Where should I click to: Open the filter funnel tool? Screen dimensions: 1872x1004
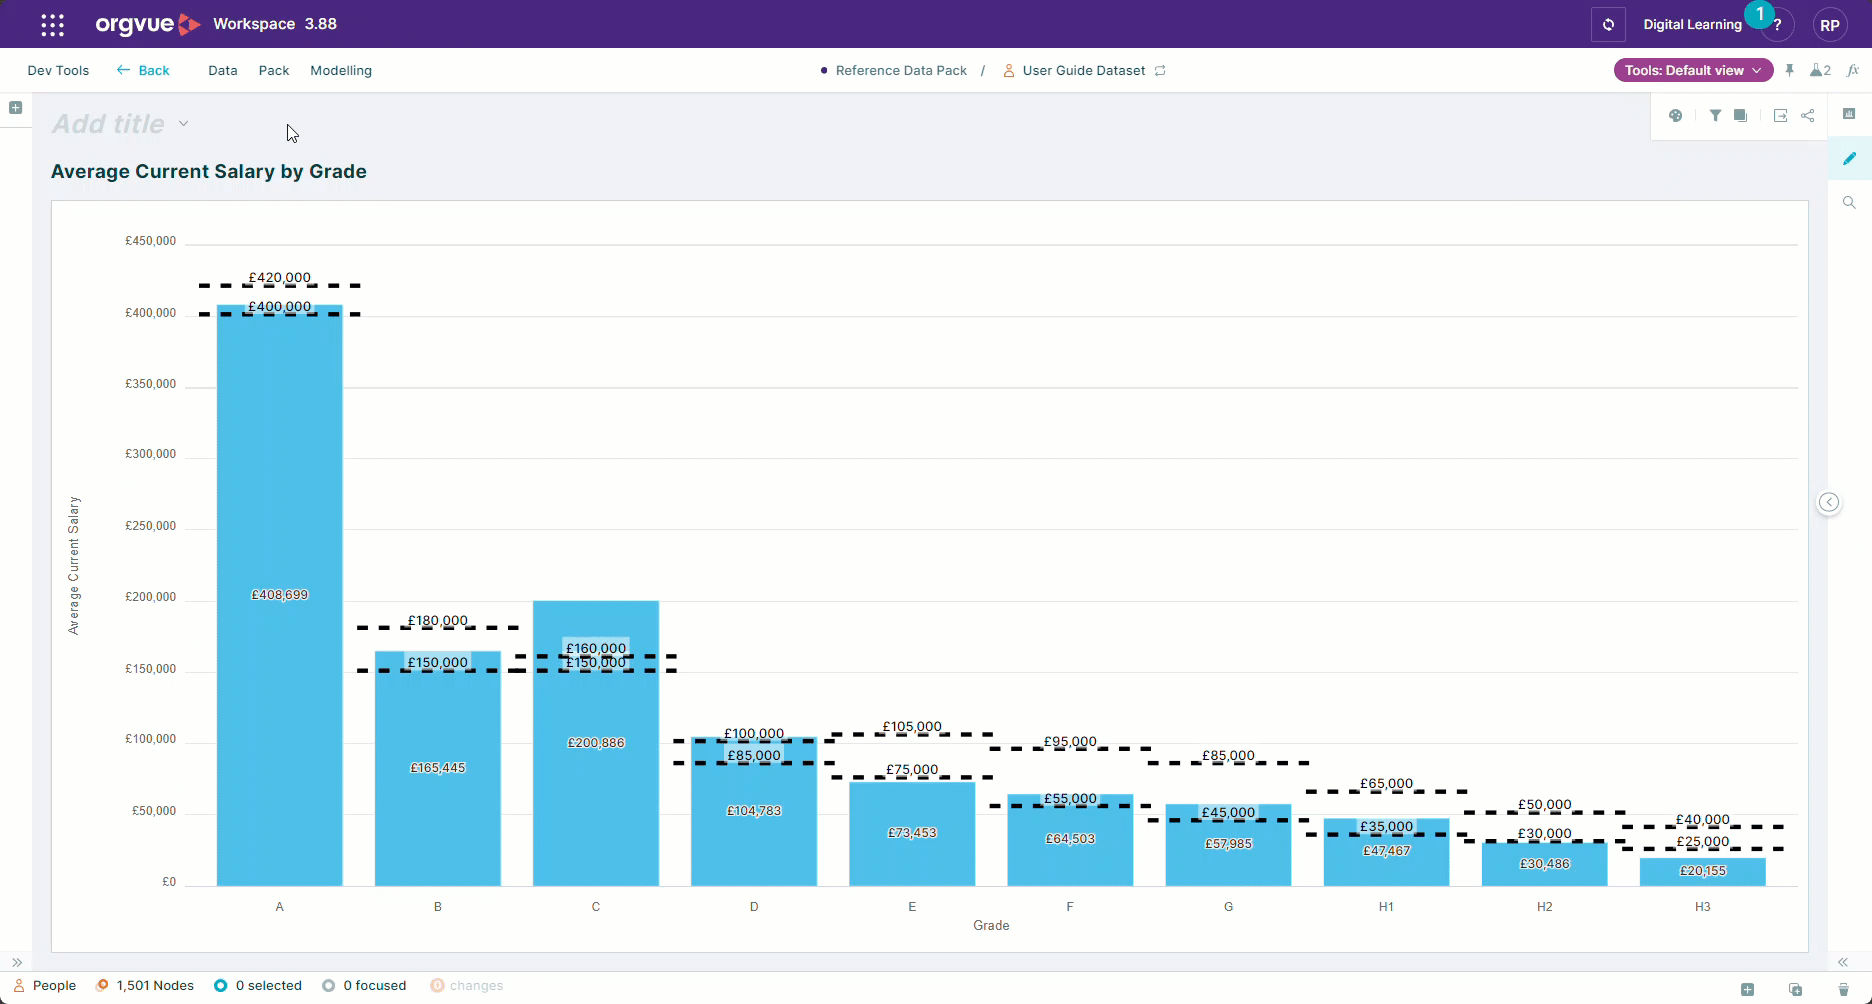point(1715,116)
